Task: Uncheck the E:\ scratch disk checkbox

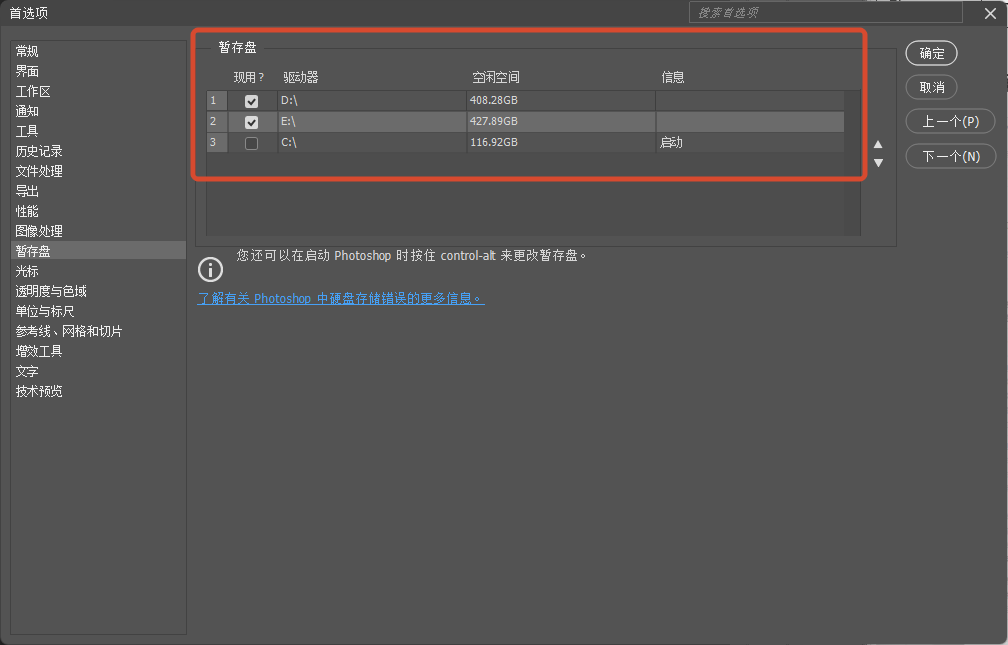Action: click(251, 122)
